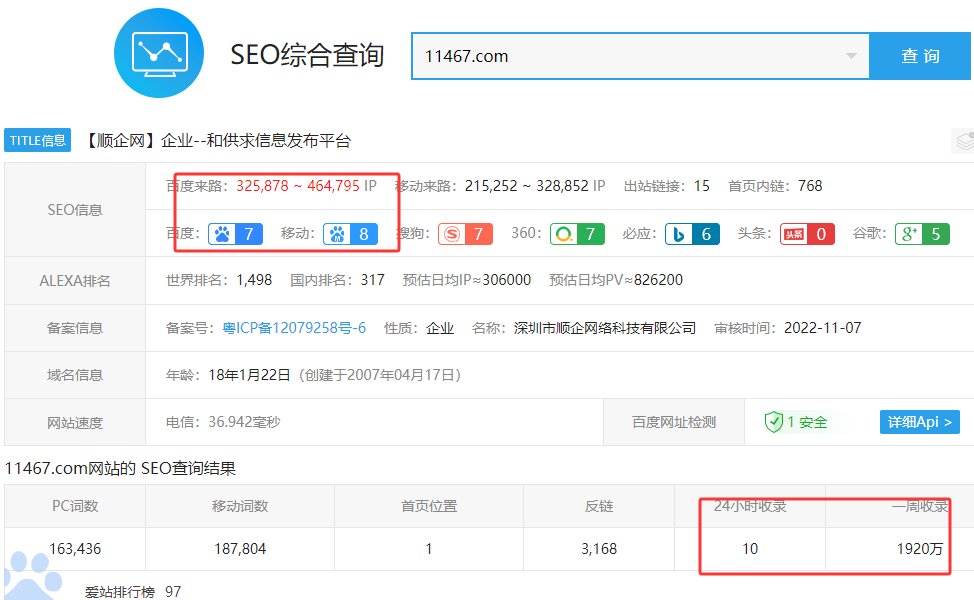Click the SEO综合查询 chart monitor logo
Image resolution: width=974 pixels, height=600 pixels.
point(159,53)
